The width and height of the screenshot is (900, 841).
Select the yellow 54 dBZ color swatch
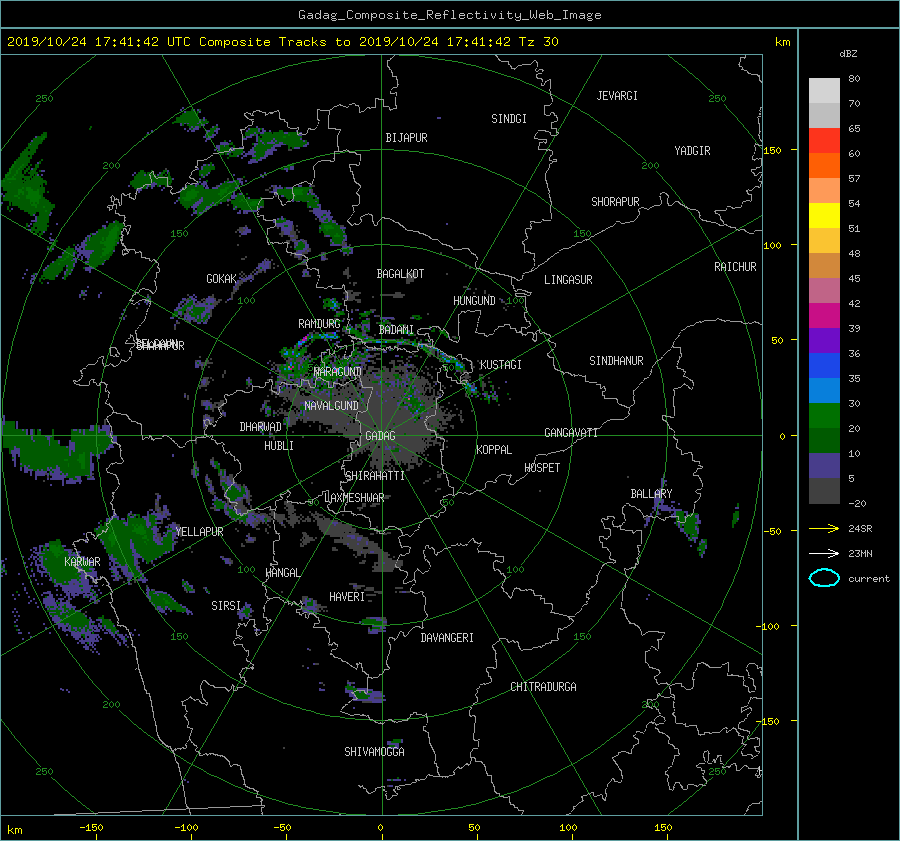tap(824, 215)
